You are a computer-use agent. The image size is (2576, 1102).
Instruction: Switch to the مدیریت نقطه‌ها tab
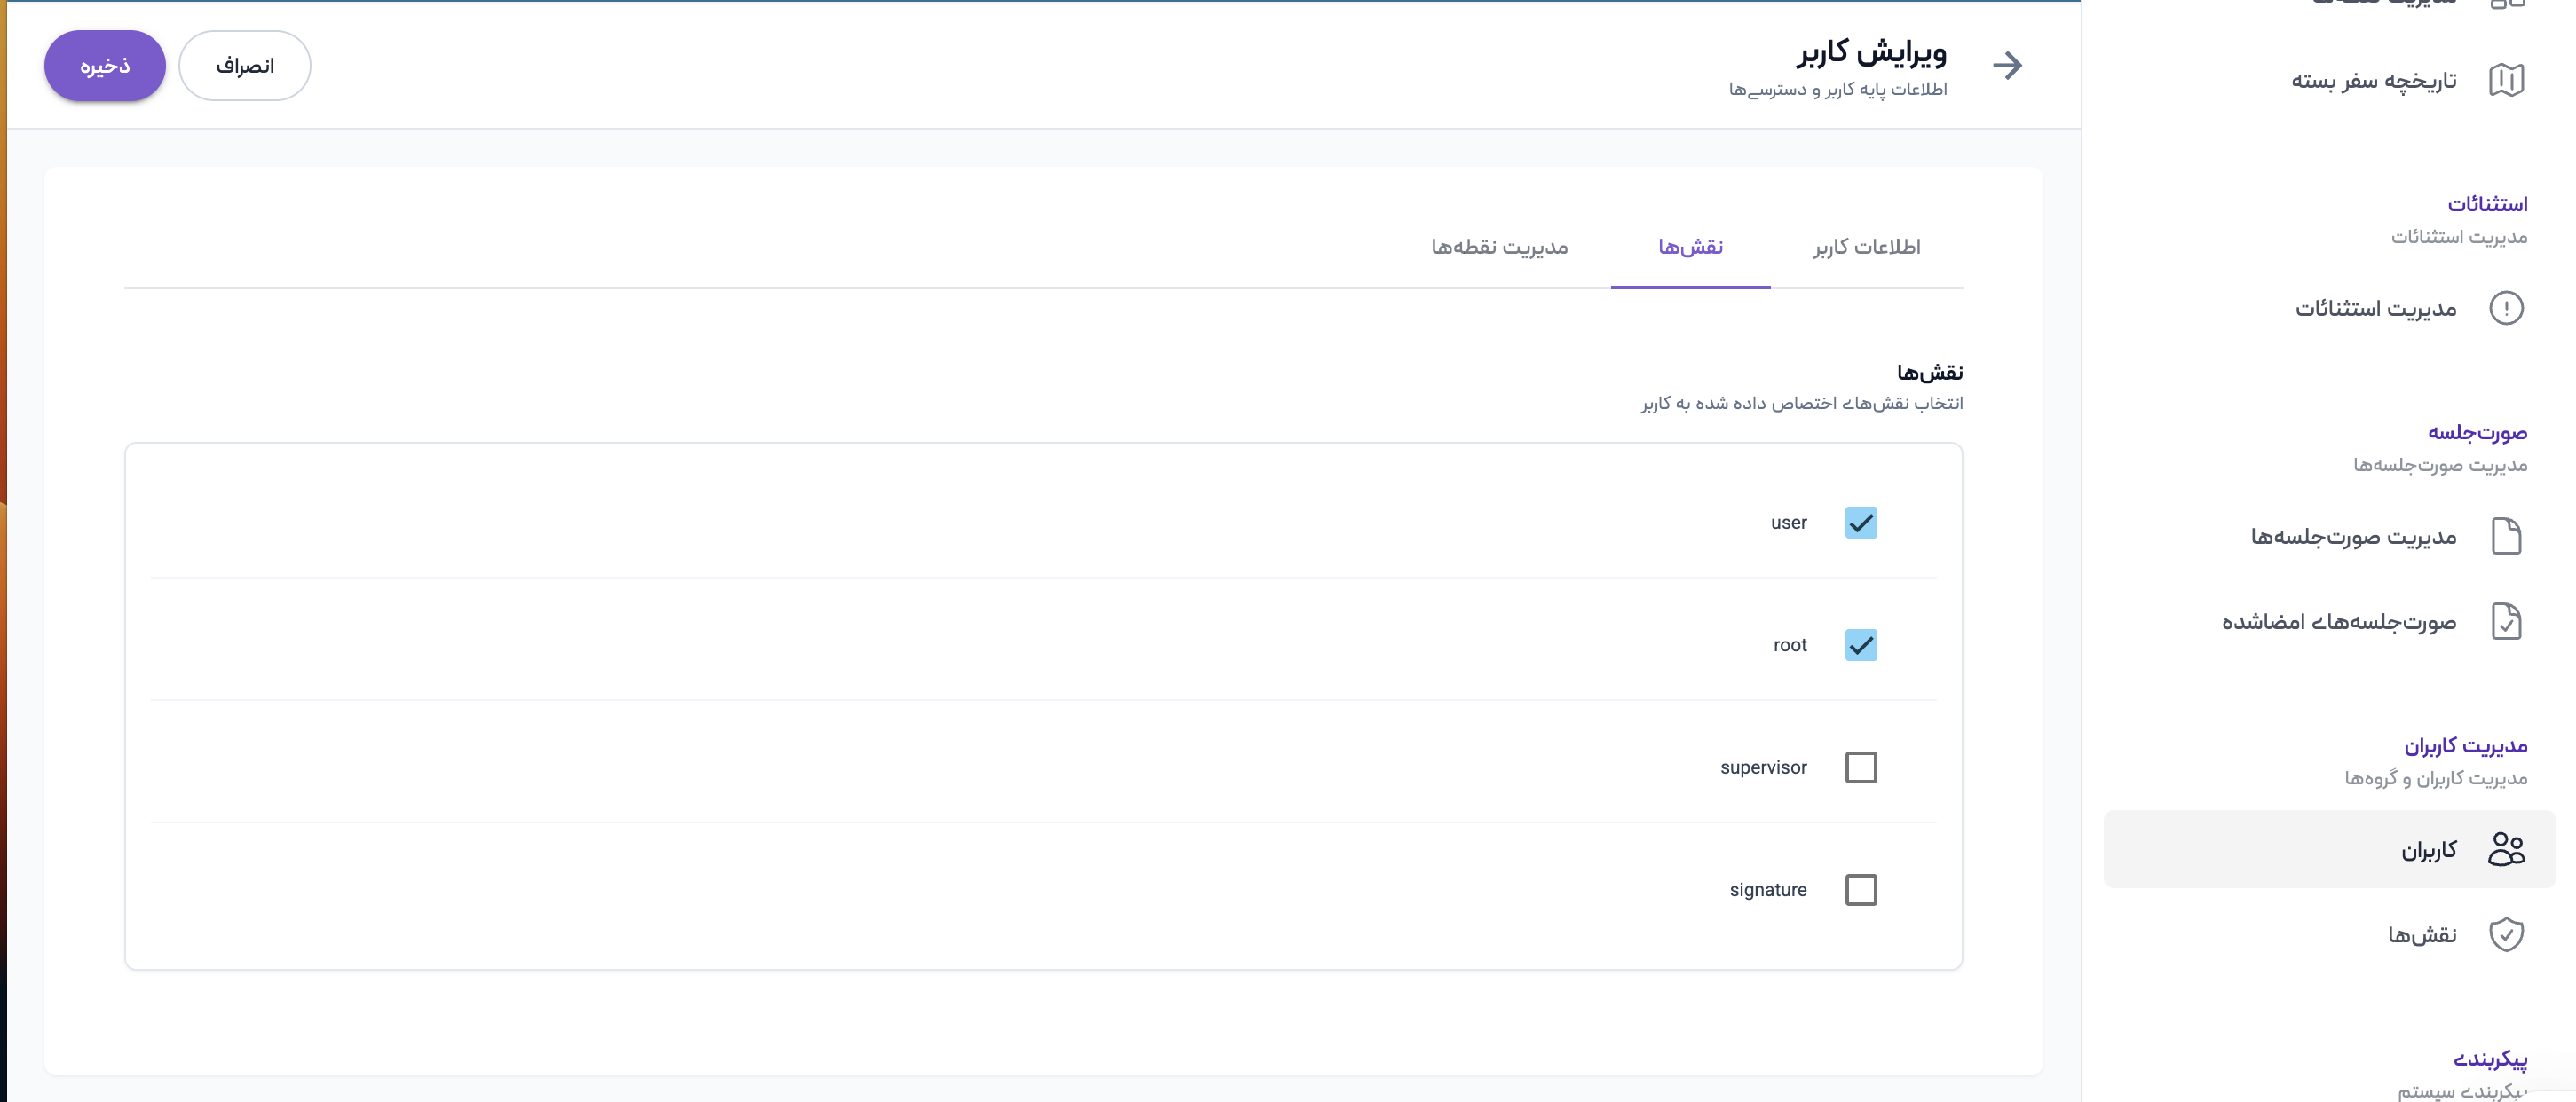(1499, 247)
